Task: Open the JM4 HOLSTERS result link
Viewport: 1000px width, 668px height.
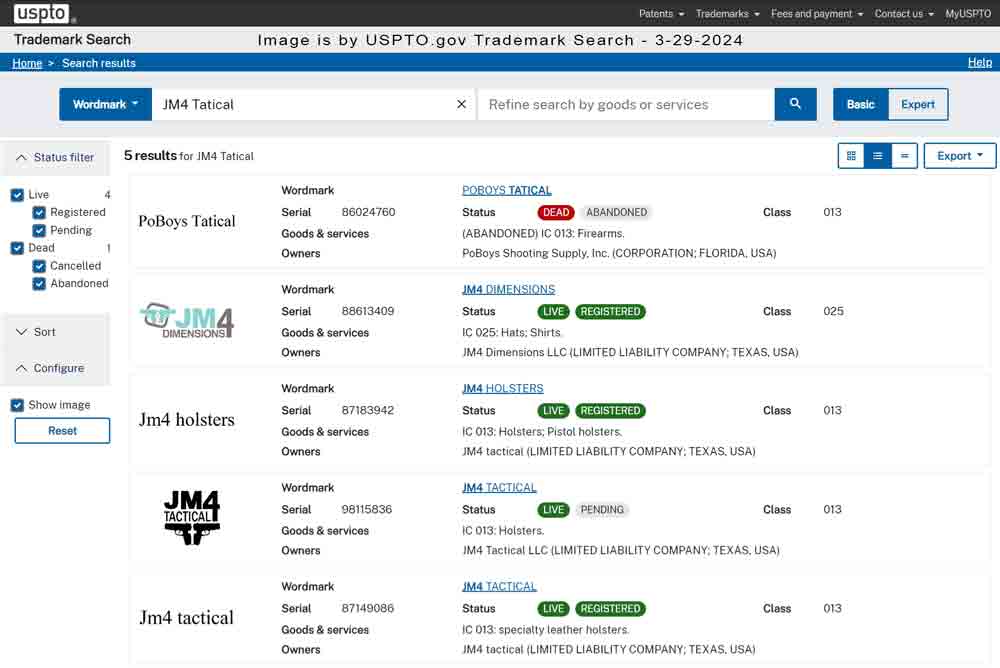Action: pyautogui.click(x=502, y=388)
